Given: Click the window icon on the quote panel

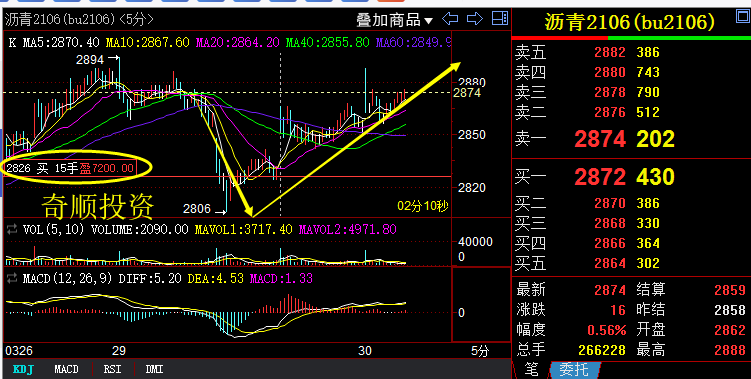Looking at the screenshot, I should click(743, 16).
